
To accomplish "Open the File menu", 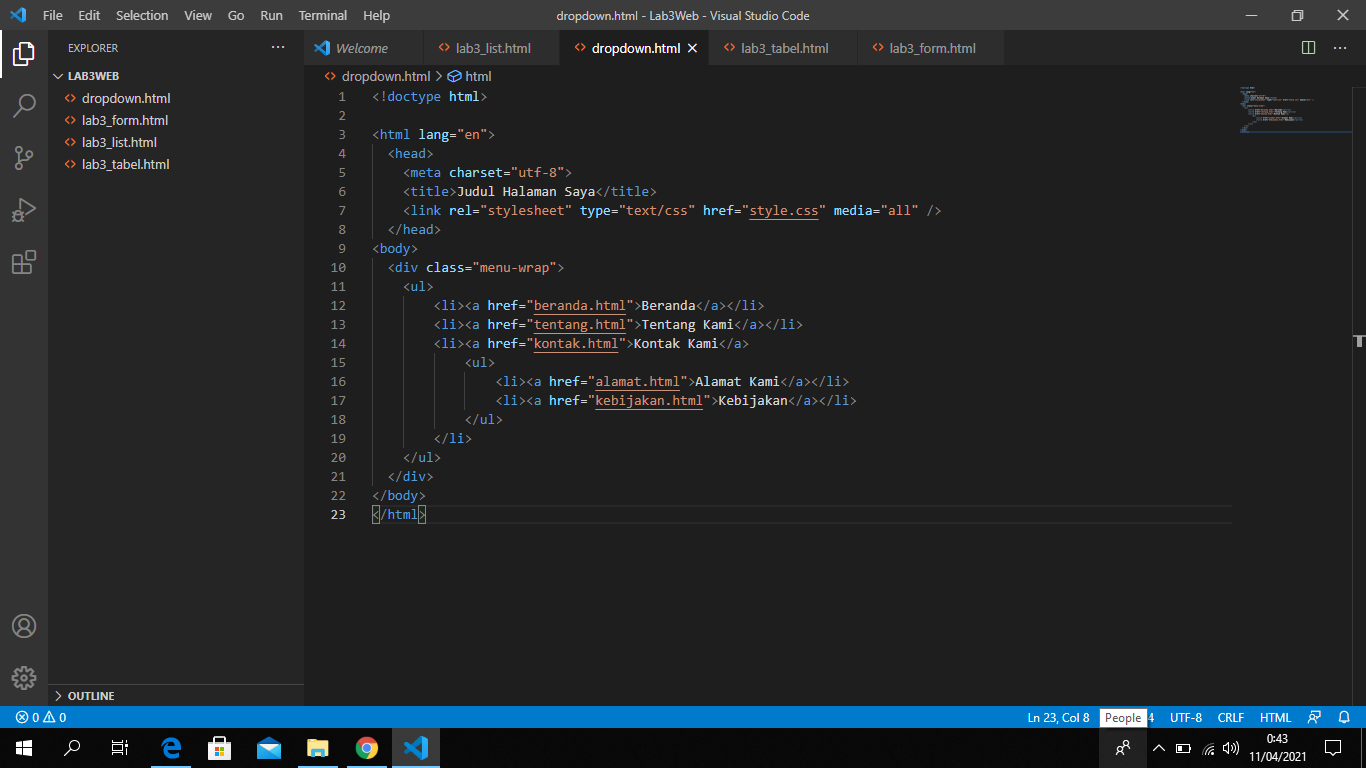I will (53, 16).
